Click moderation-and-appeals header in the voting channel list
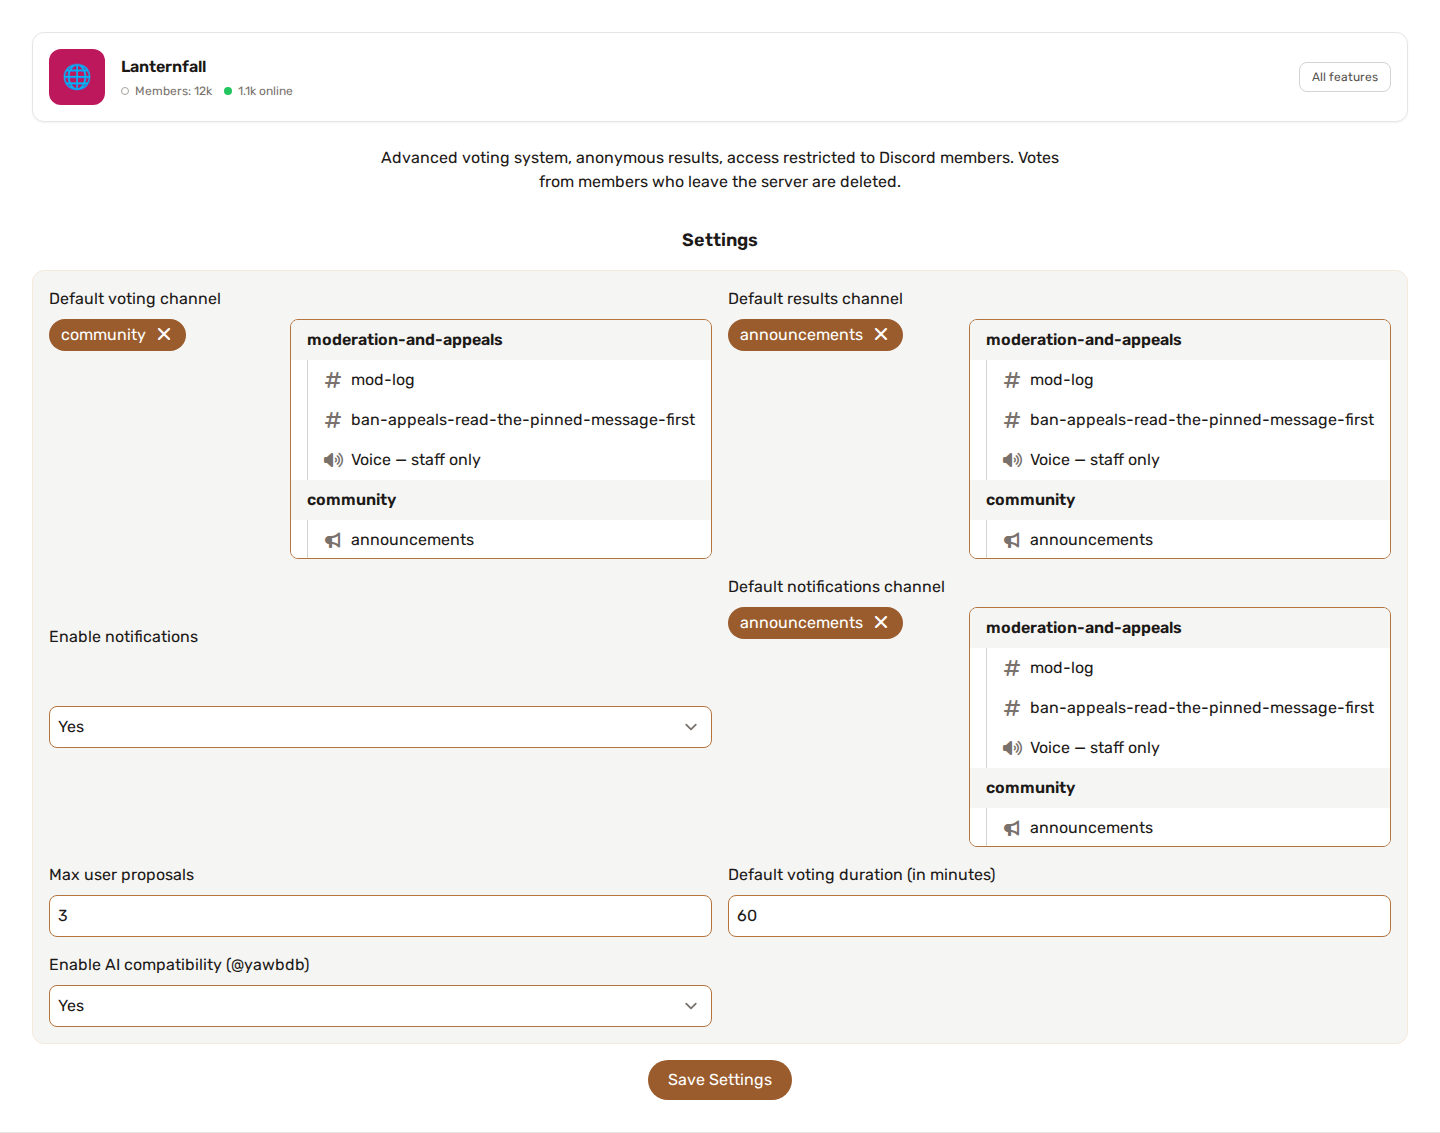 501,340
